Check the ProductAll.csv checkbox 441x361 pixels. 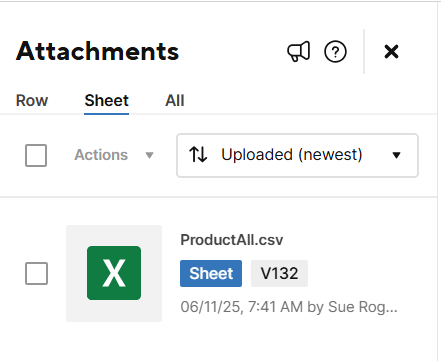tap(36, 273)
